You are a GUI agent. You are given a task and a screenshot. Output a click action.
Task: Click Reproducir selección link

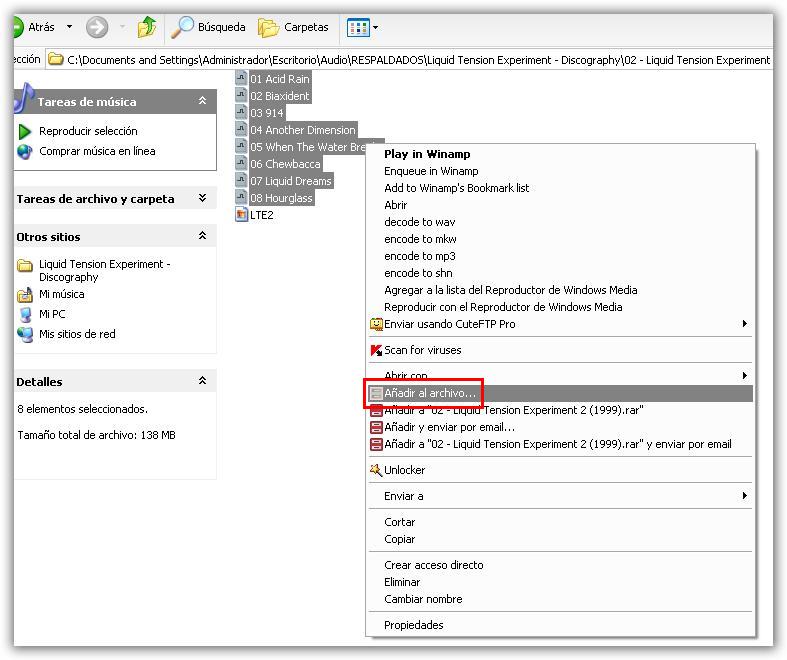click(x=88, y=131)
